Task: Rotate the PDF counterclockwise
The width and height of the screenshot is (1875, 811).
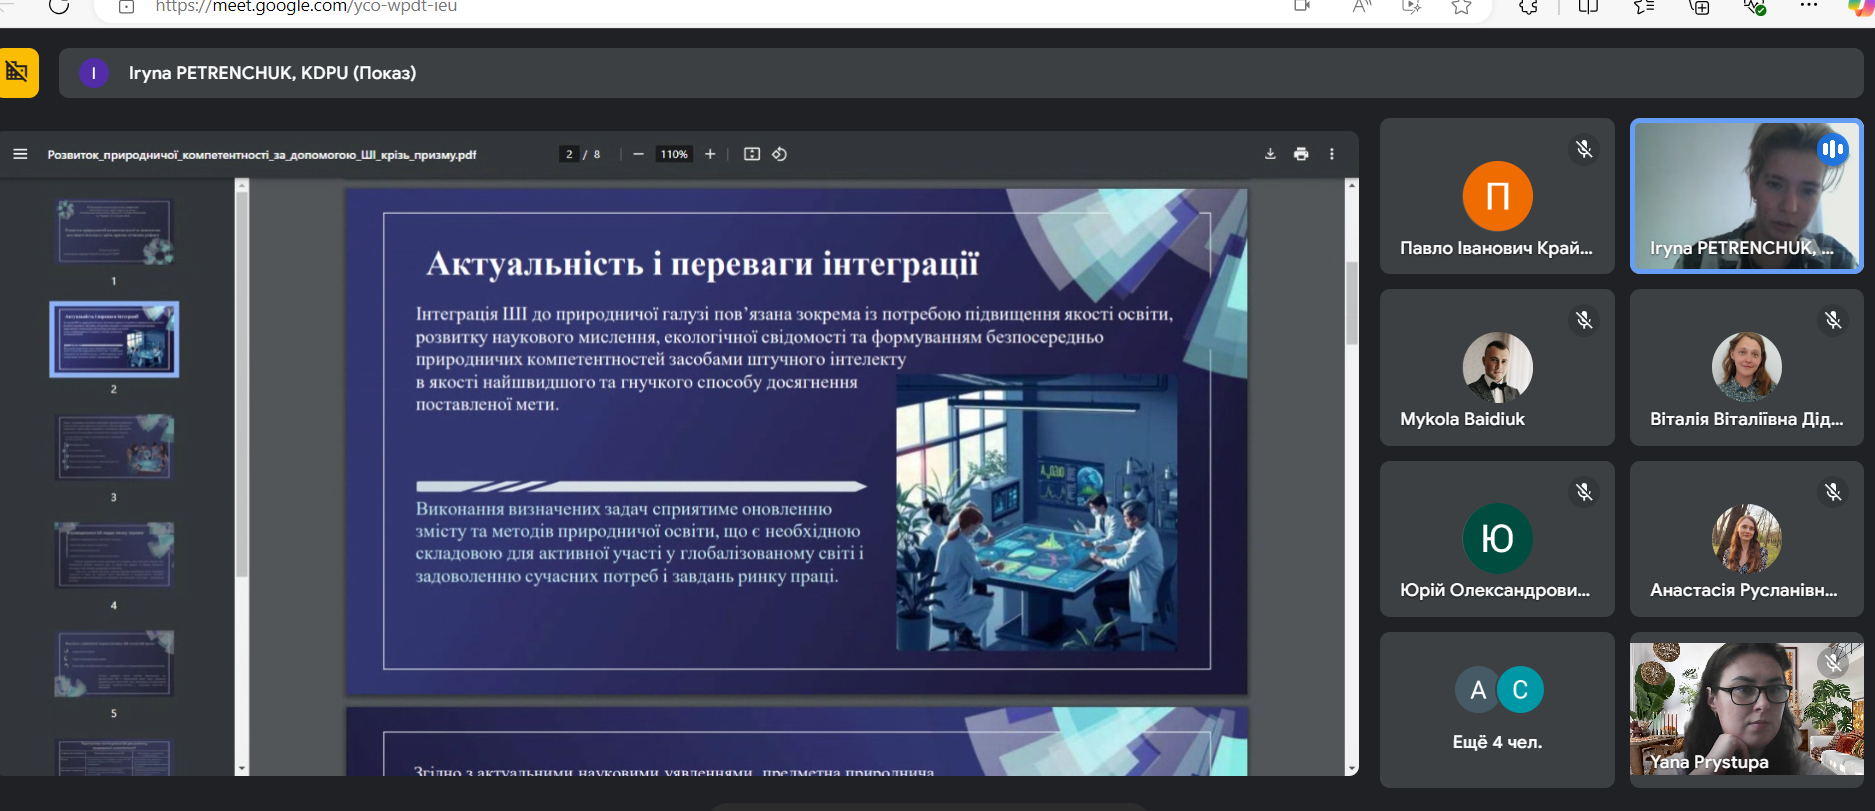Action: tap(780, 154)
